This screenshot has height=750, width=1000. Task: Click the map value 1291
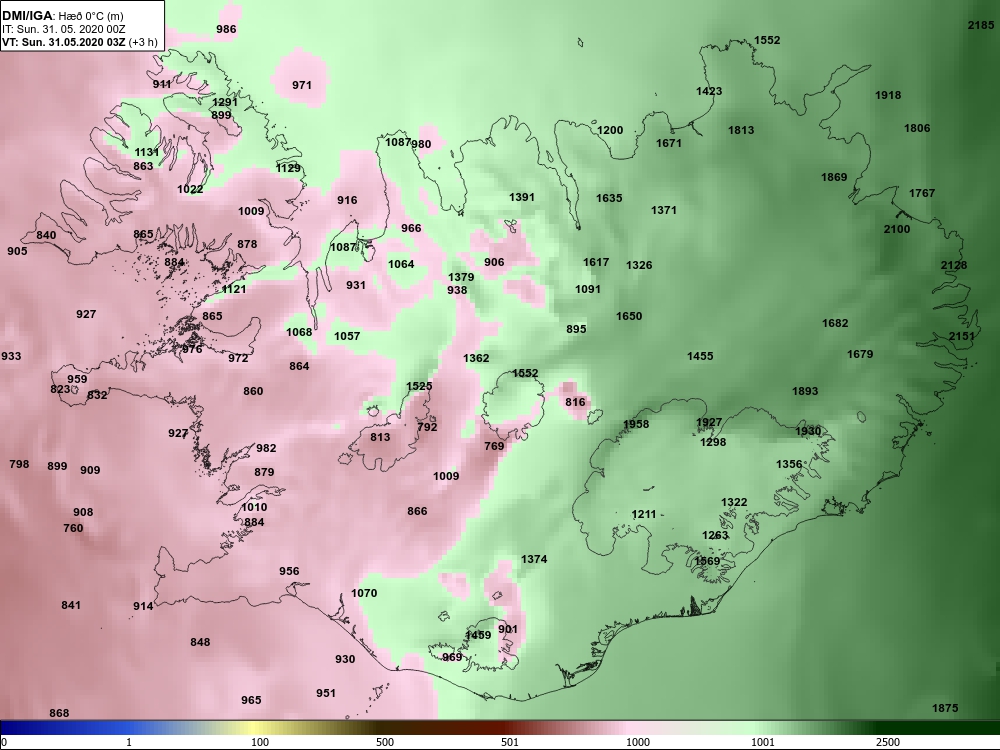coord(224,102)
